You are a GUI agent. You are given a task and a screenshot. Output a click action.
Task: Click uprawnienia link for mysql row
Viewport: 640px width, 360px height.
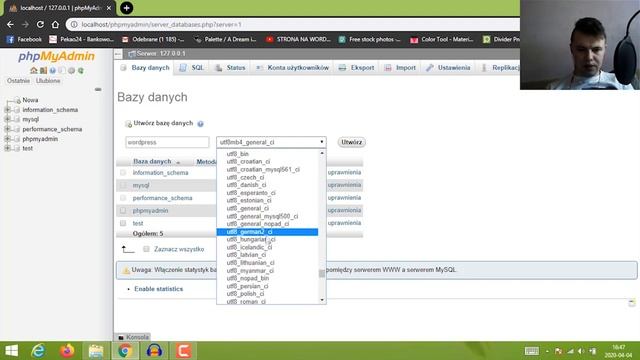pos(344,185)
